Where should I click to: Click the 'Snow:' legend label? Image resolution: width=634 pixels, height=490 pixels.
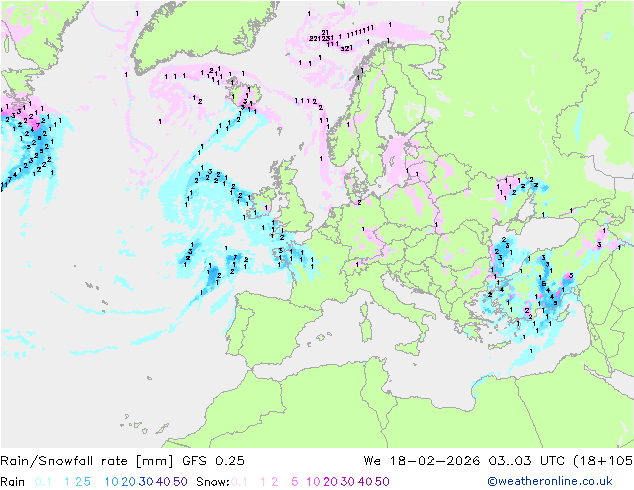213,482
